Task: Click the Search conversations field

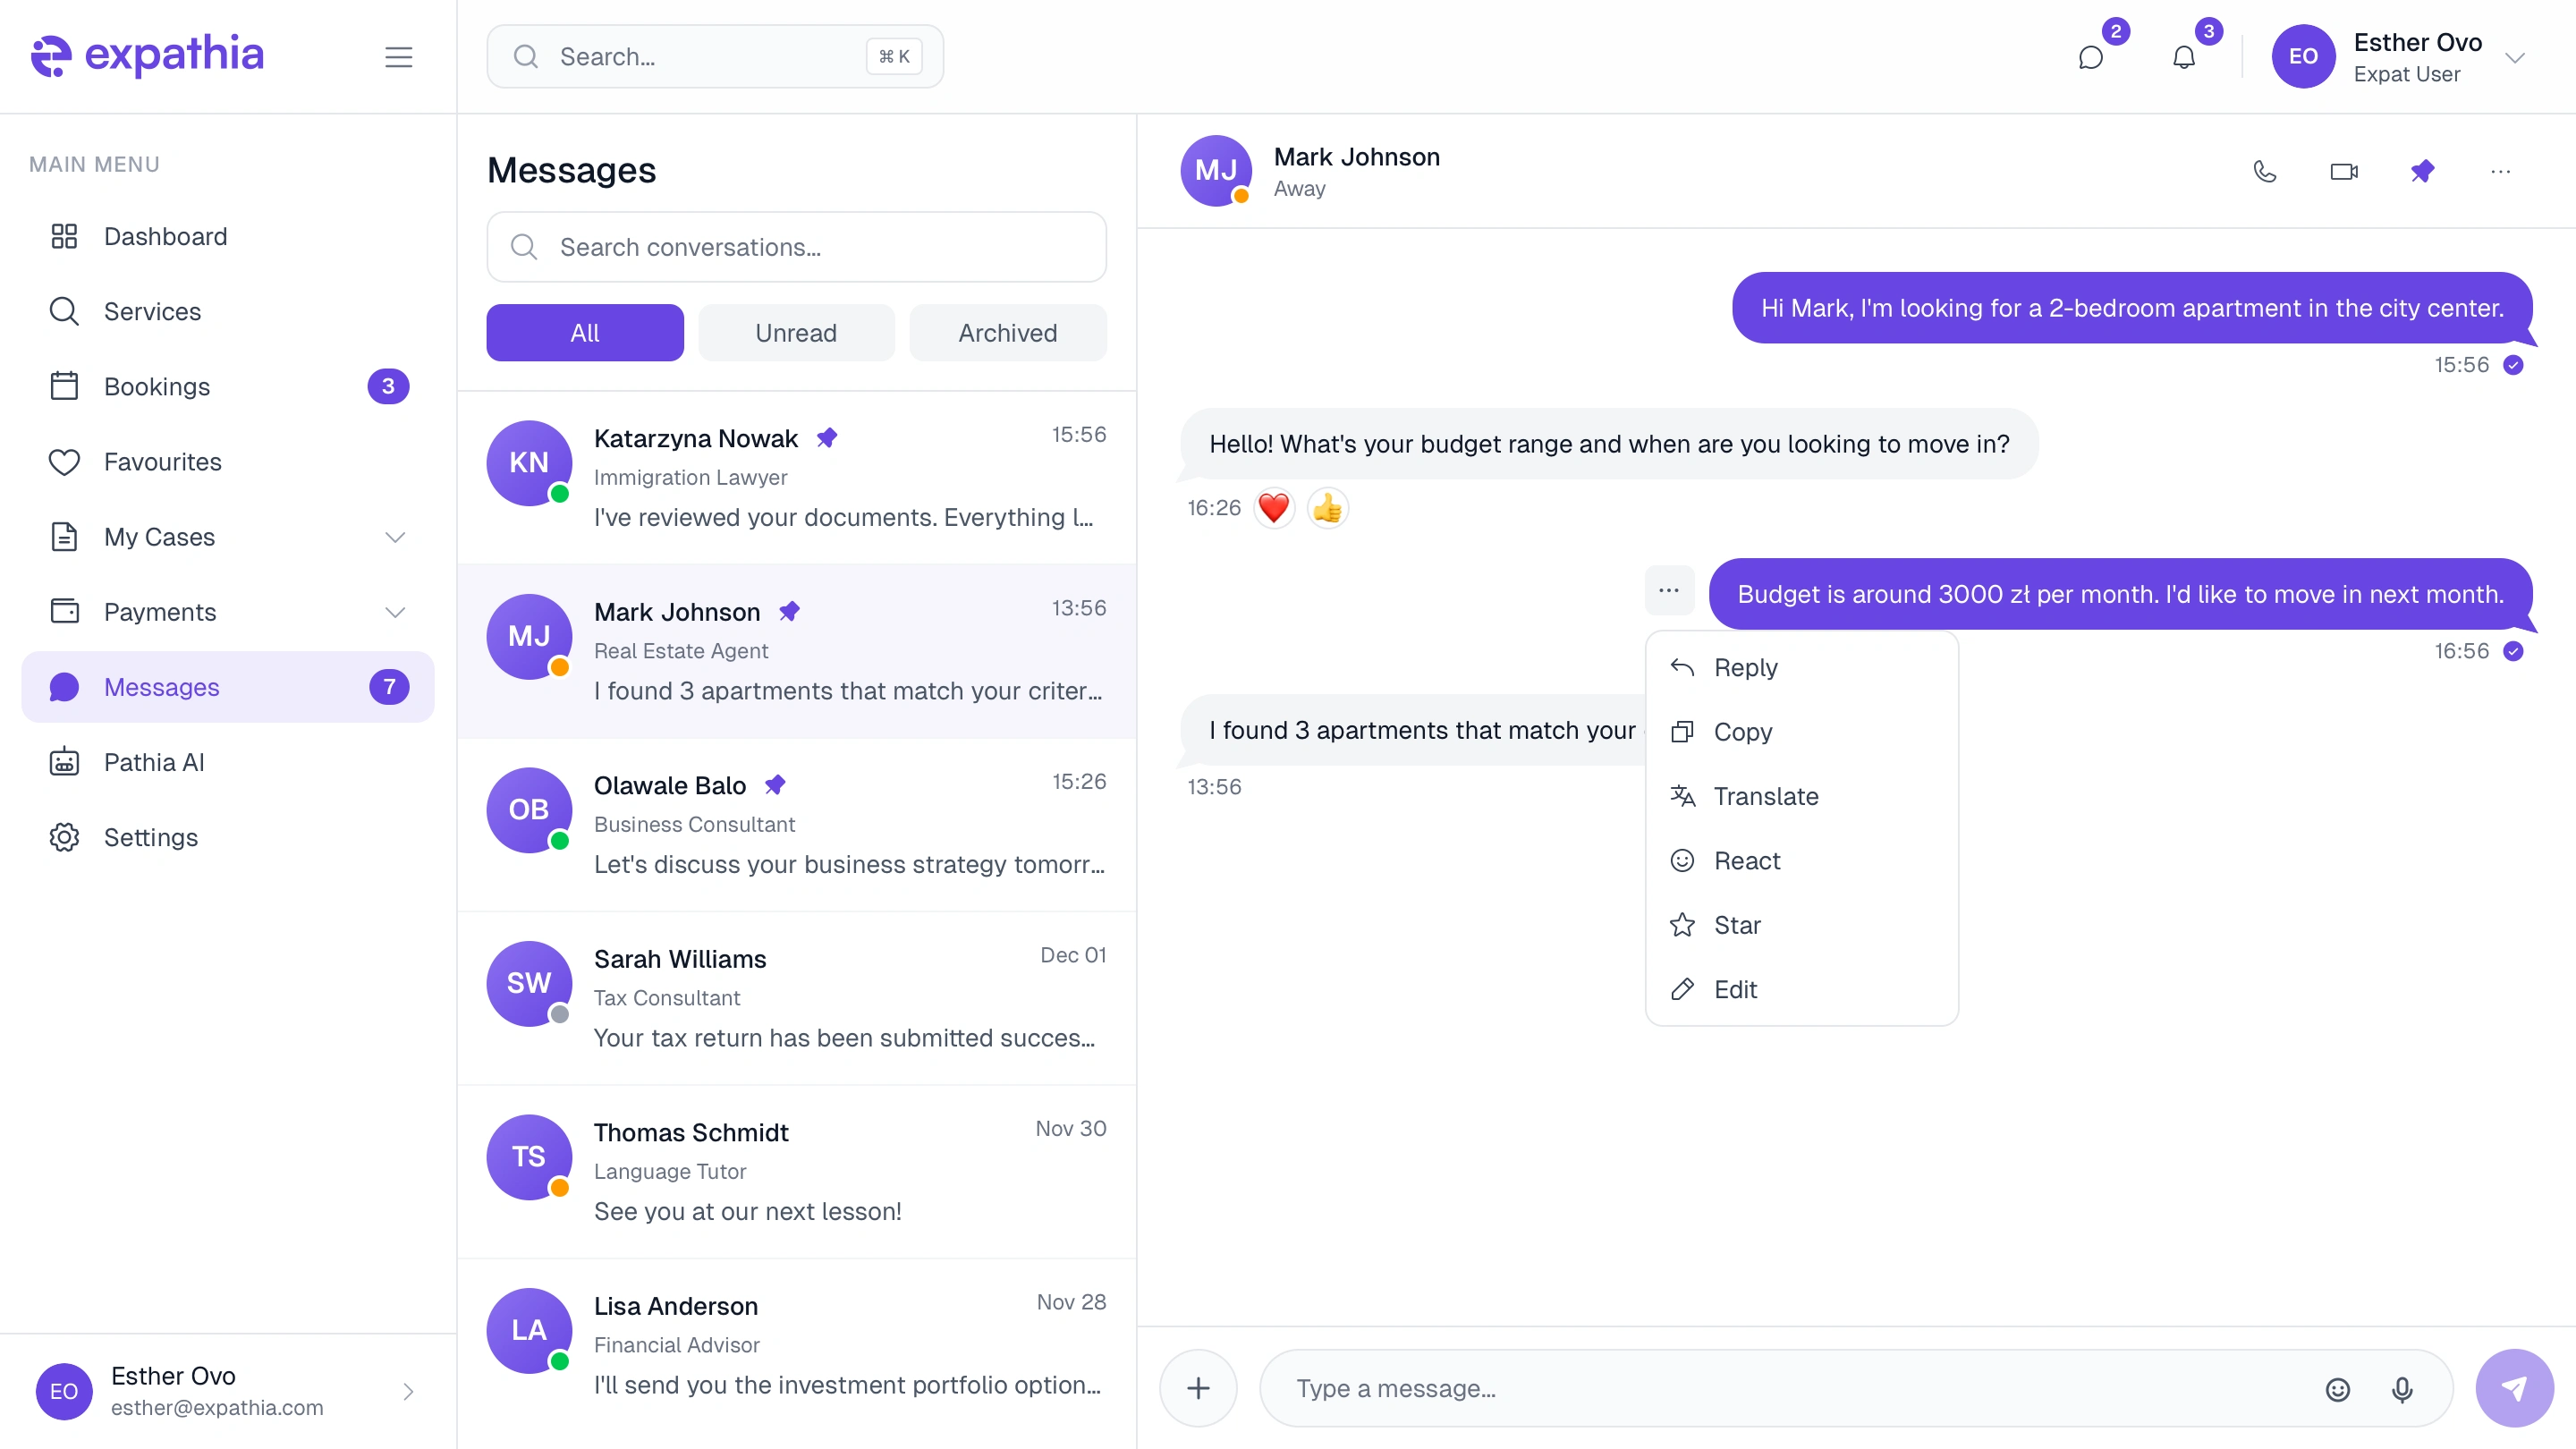Action: [x=796, y=247]
